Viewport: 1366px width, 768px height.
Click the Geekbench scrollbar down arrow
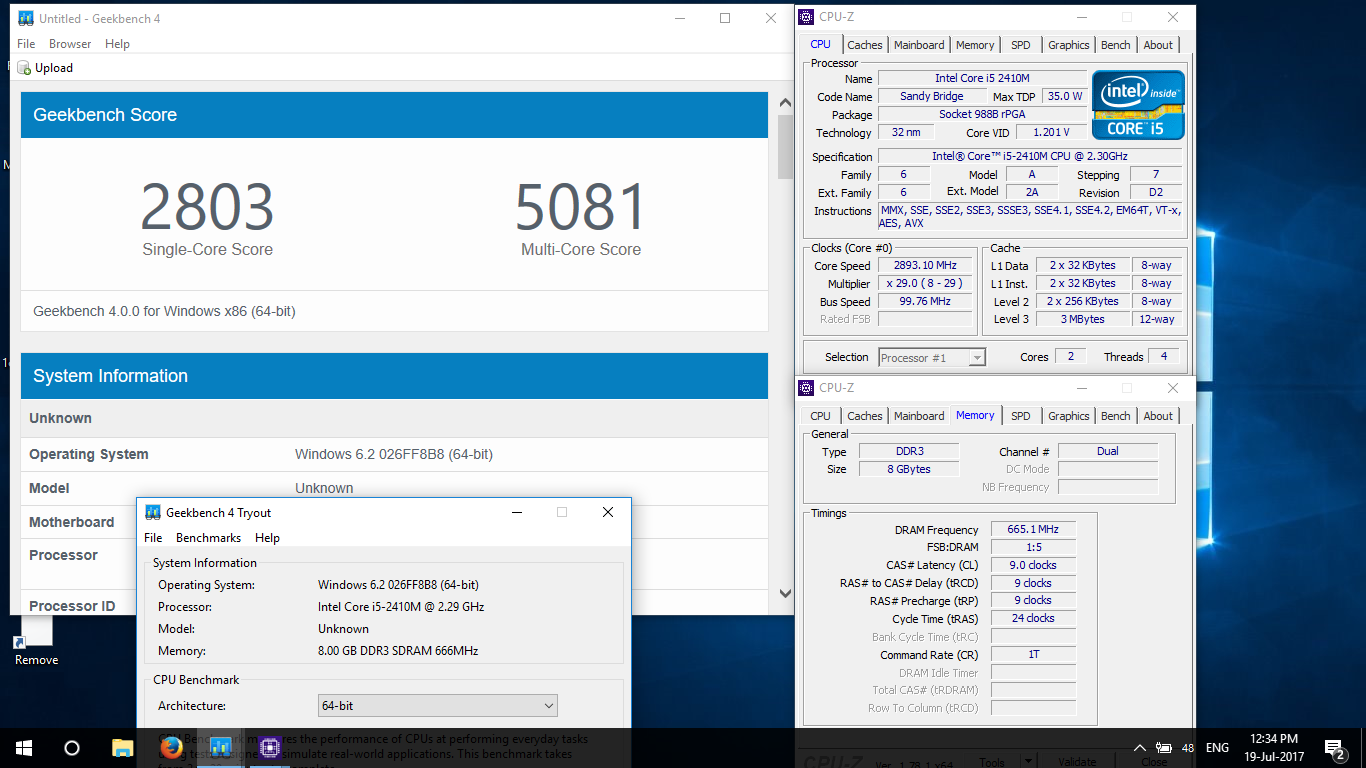pyautogui.click(x=785, y=593)
